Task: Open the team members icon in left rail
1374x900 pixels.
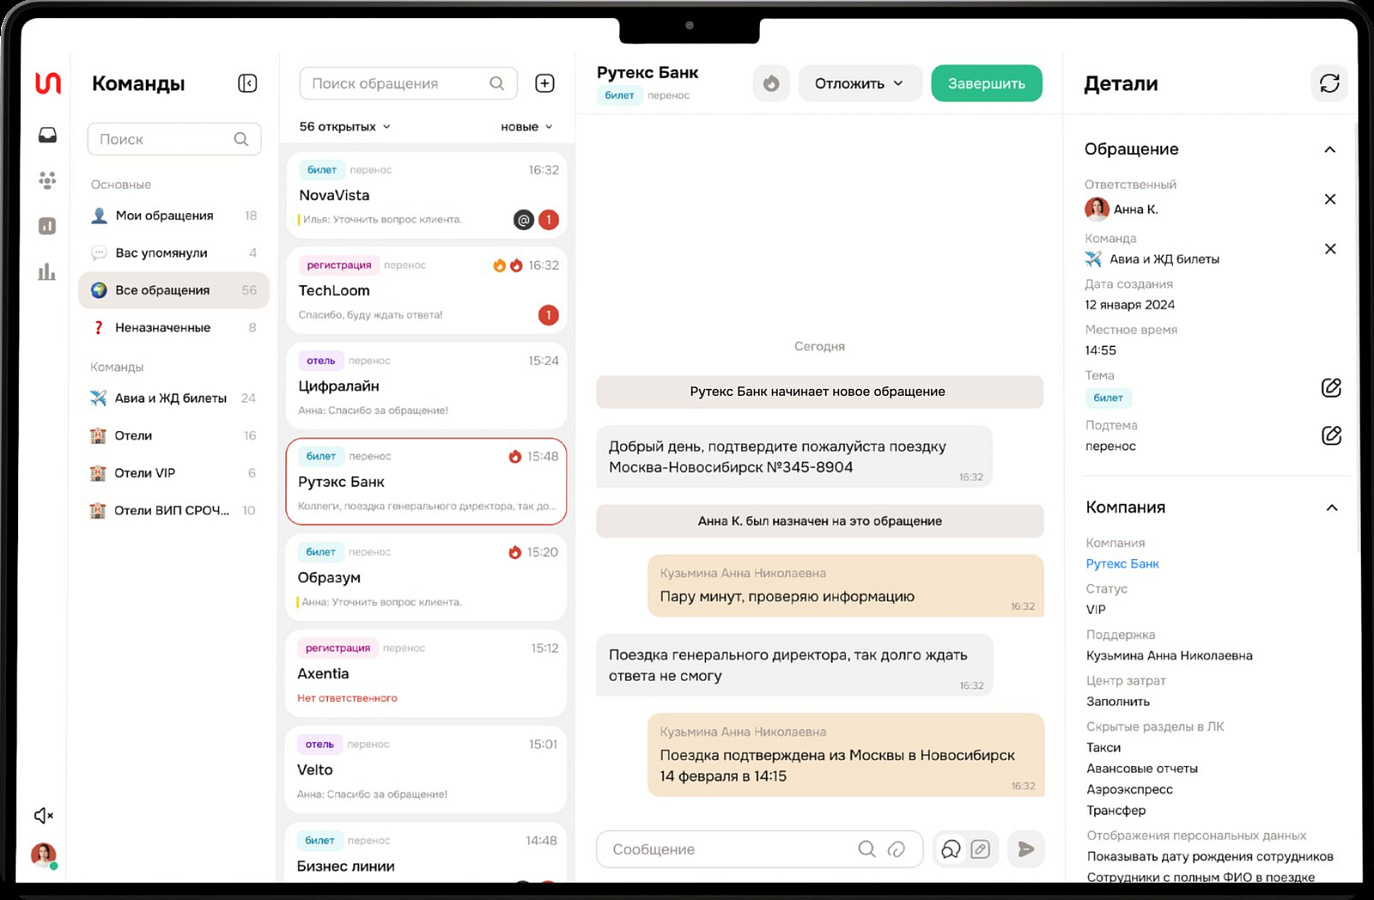Action: pos(47,180)
